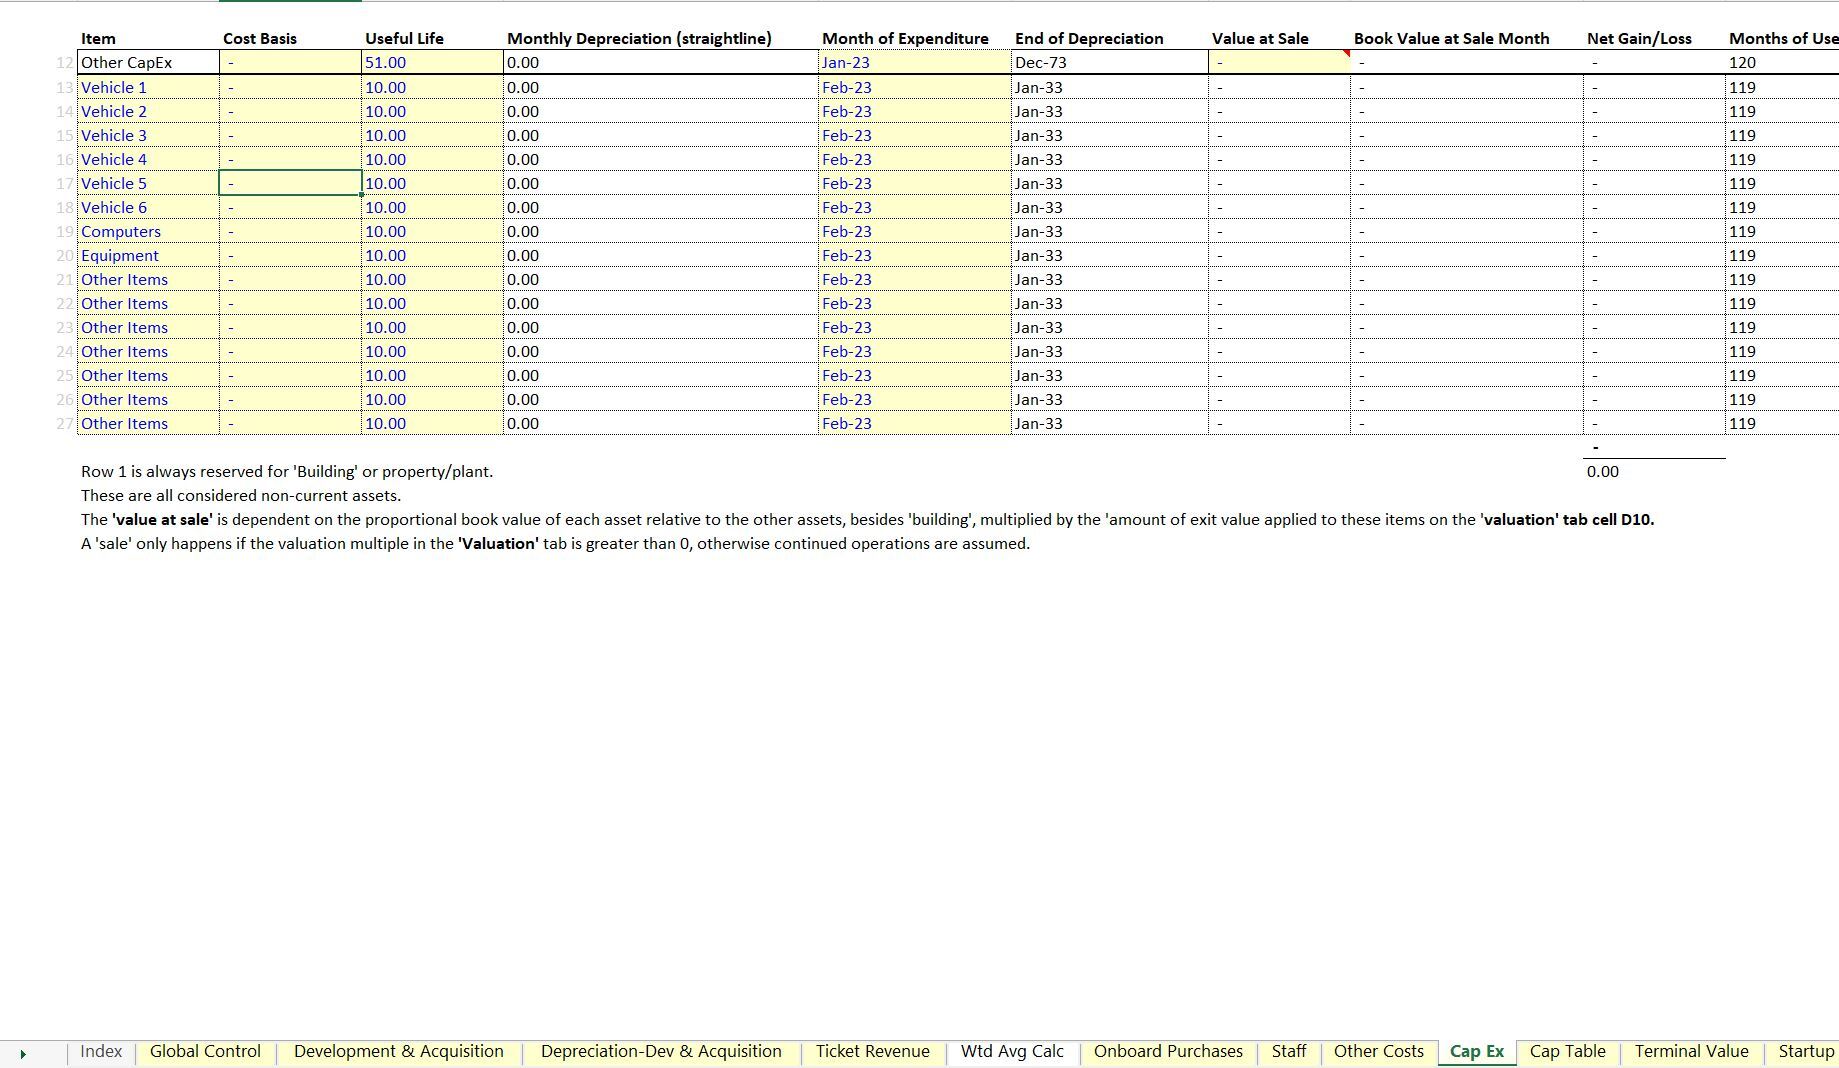Image resolution: width=1839 pixels, height=1068 pixels.
Task: Click the Vehicle 1 item cell
Action: [148, 87]
